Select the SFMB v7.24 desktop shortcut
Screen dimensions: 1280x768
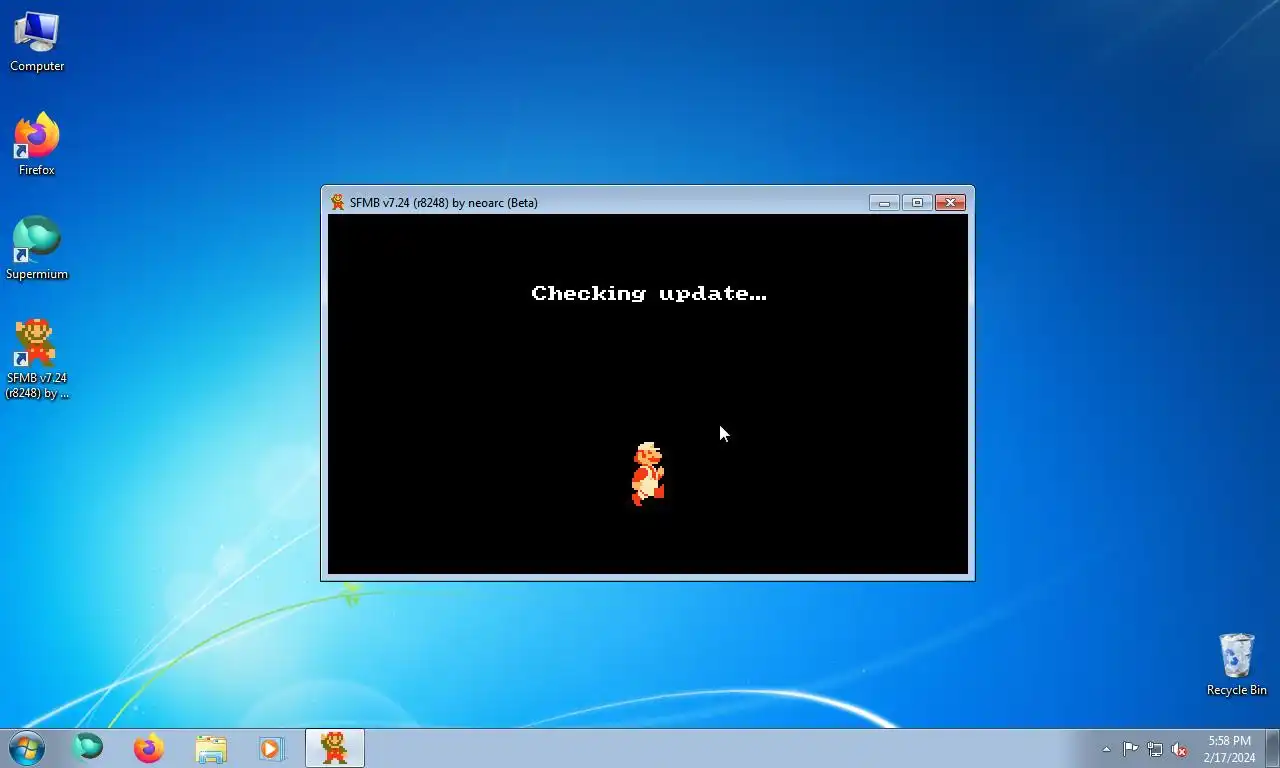(37, 360)
